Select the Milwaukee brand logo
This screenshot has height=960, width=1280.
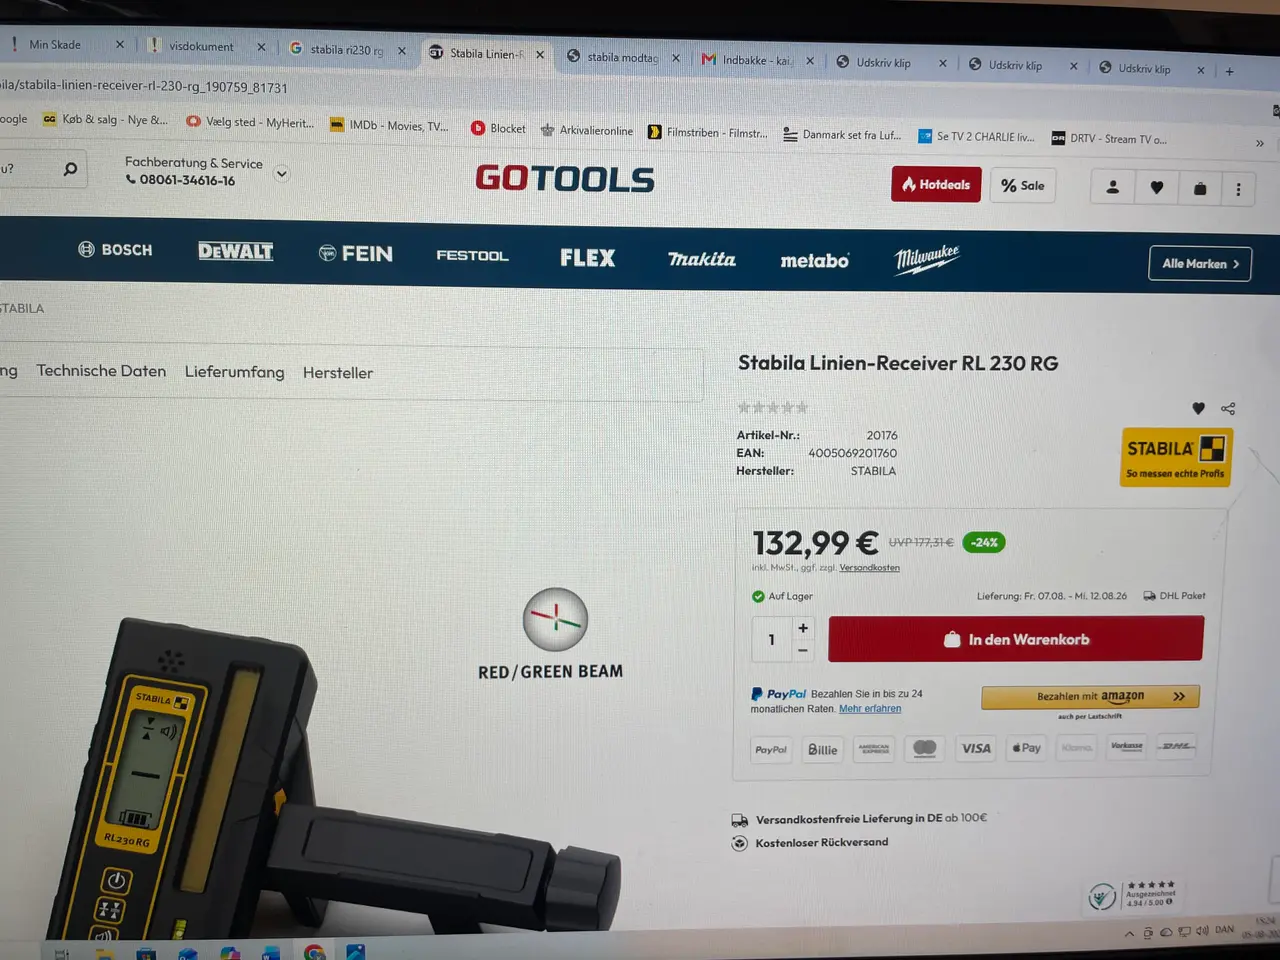[927, 260]
